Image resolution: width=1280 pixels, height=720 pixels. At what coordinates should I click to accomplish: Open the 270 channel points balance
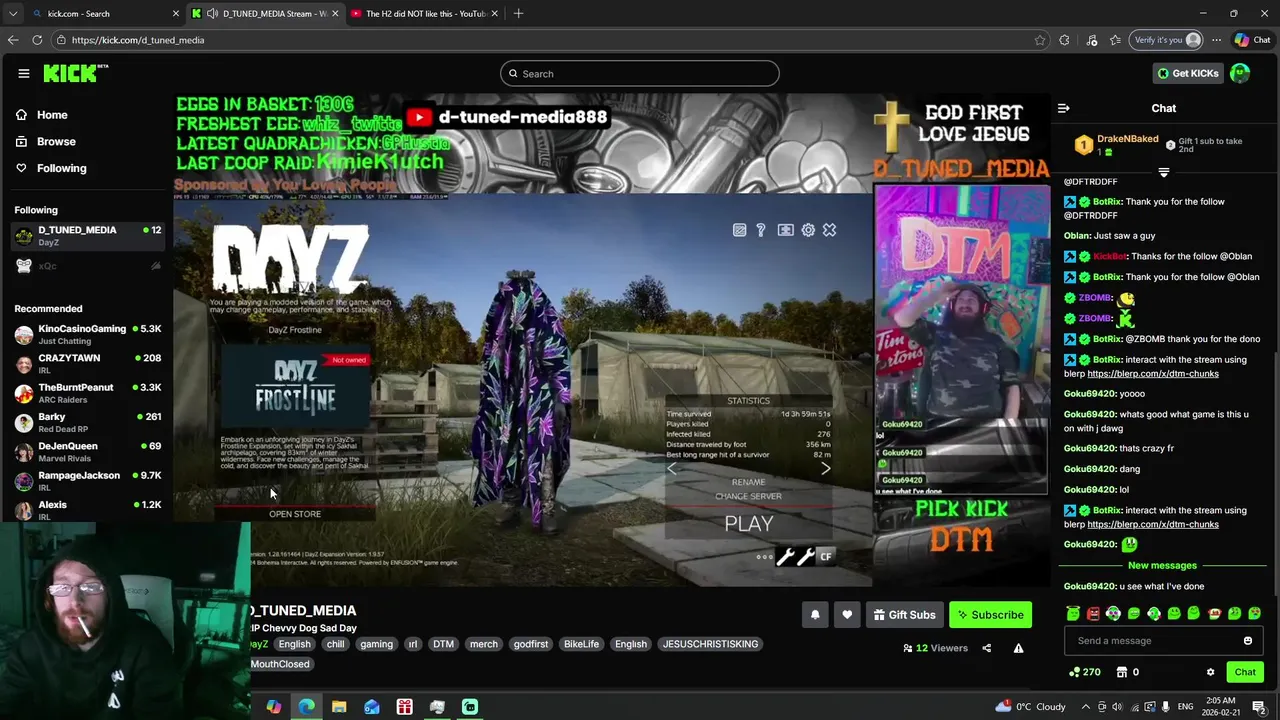pyautogui.click(x=1084, y=672)
